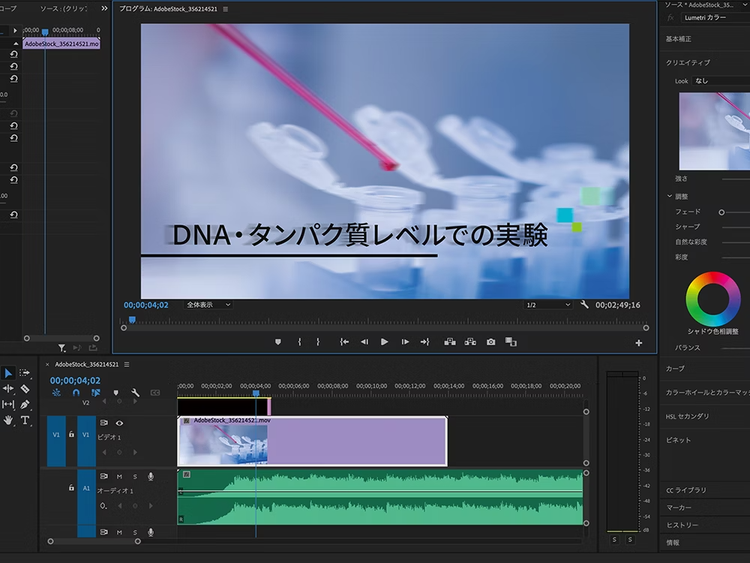Expand the カーブ section
750x563 pixels.
click(x=675, y=369)
